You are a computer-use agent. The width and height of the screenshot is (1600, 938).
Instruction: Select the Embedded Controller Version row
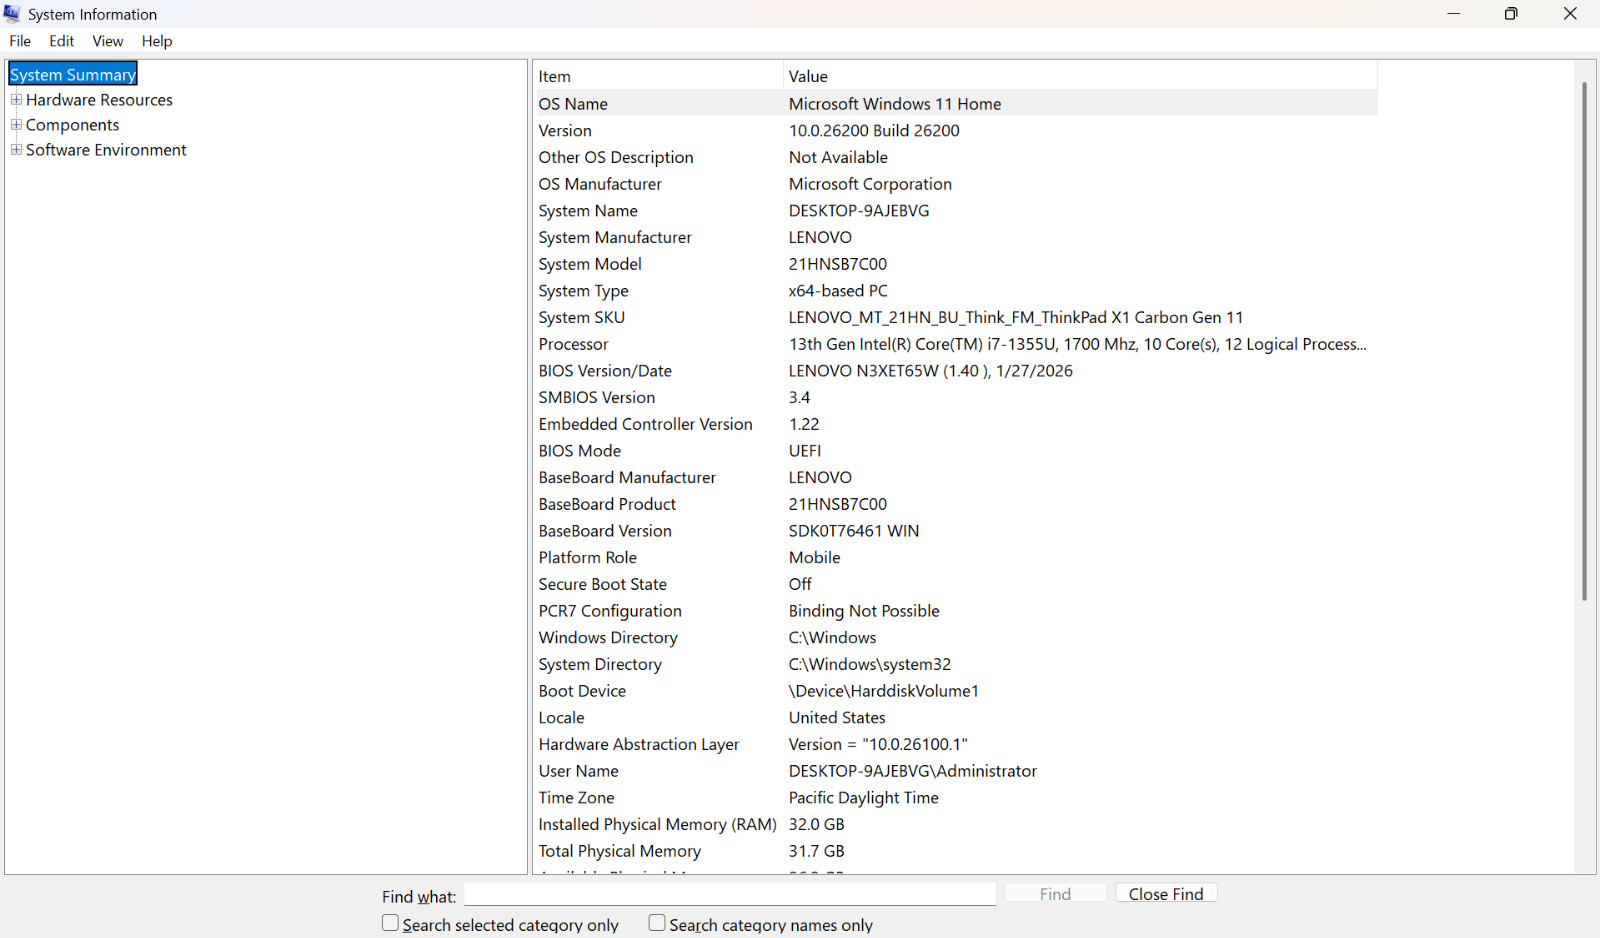(957, 425)
